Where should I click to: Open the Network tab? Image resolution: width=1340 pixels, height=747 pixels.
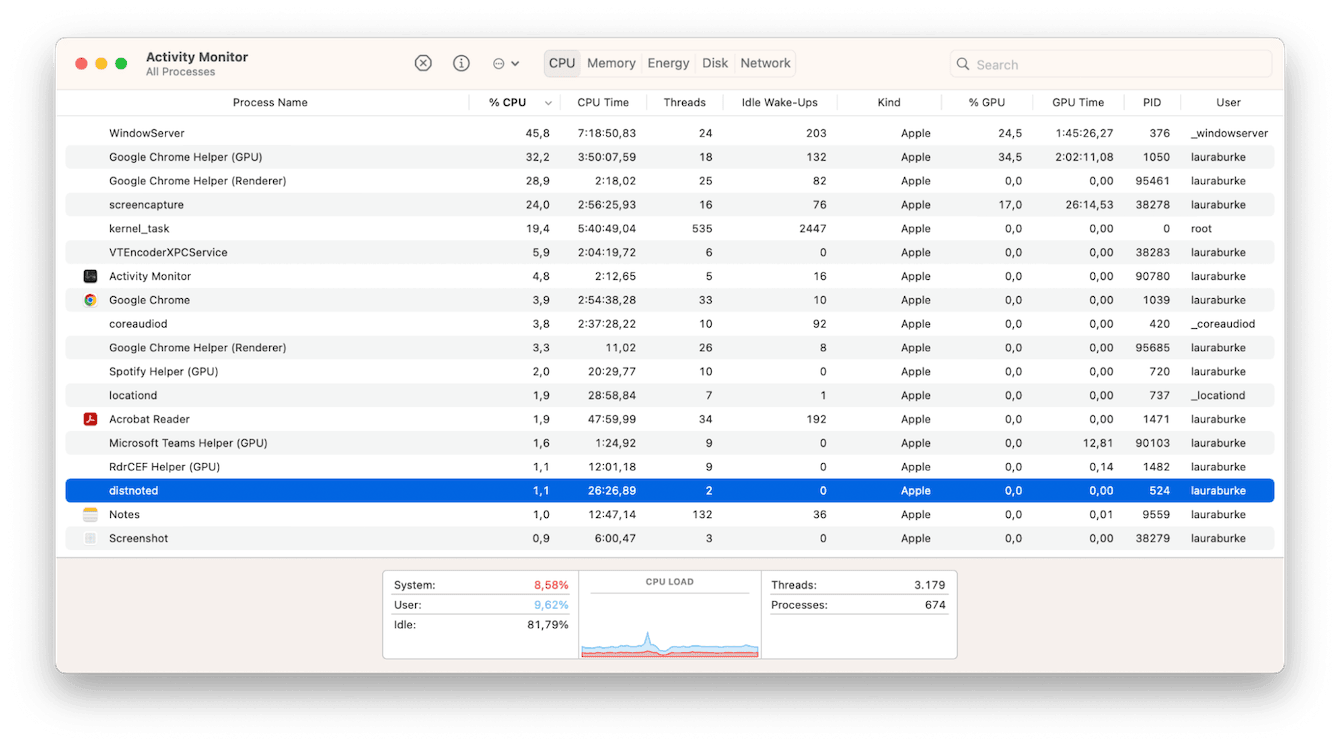pyautogui.click(x=765, y=63)
